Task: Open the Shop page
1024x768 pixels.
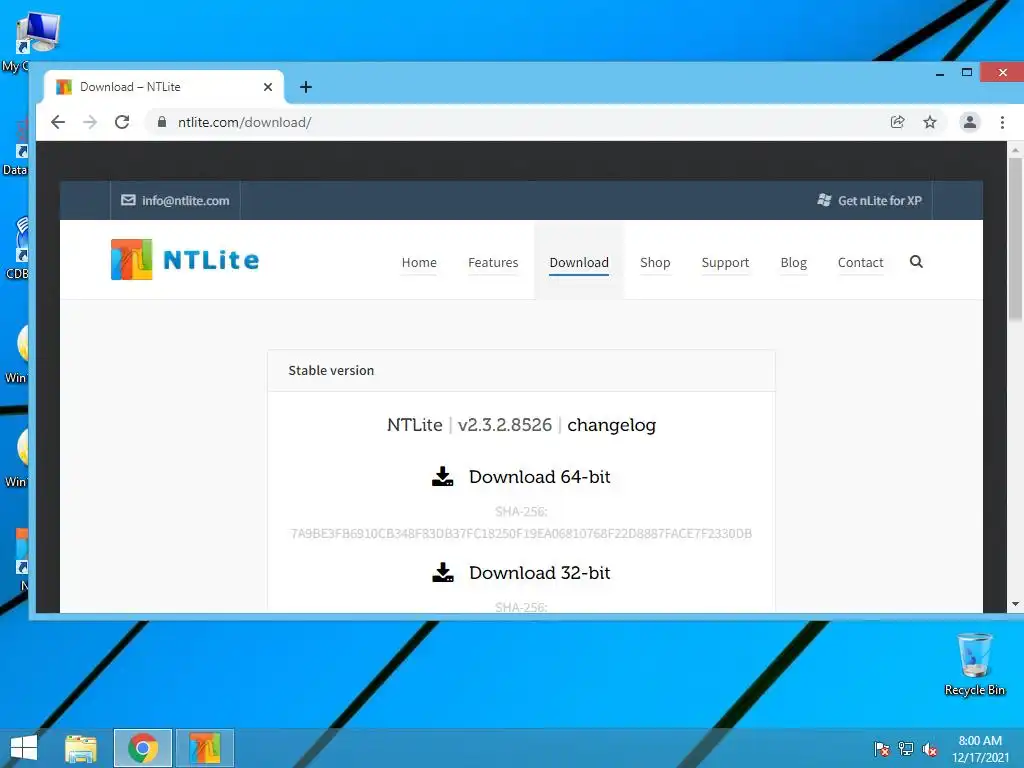Action: [655, 263]
